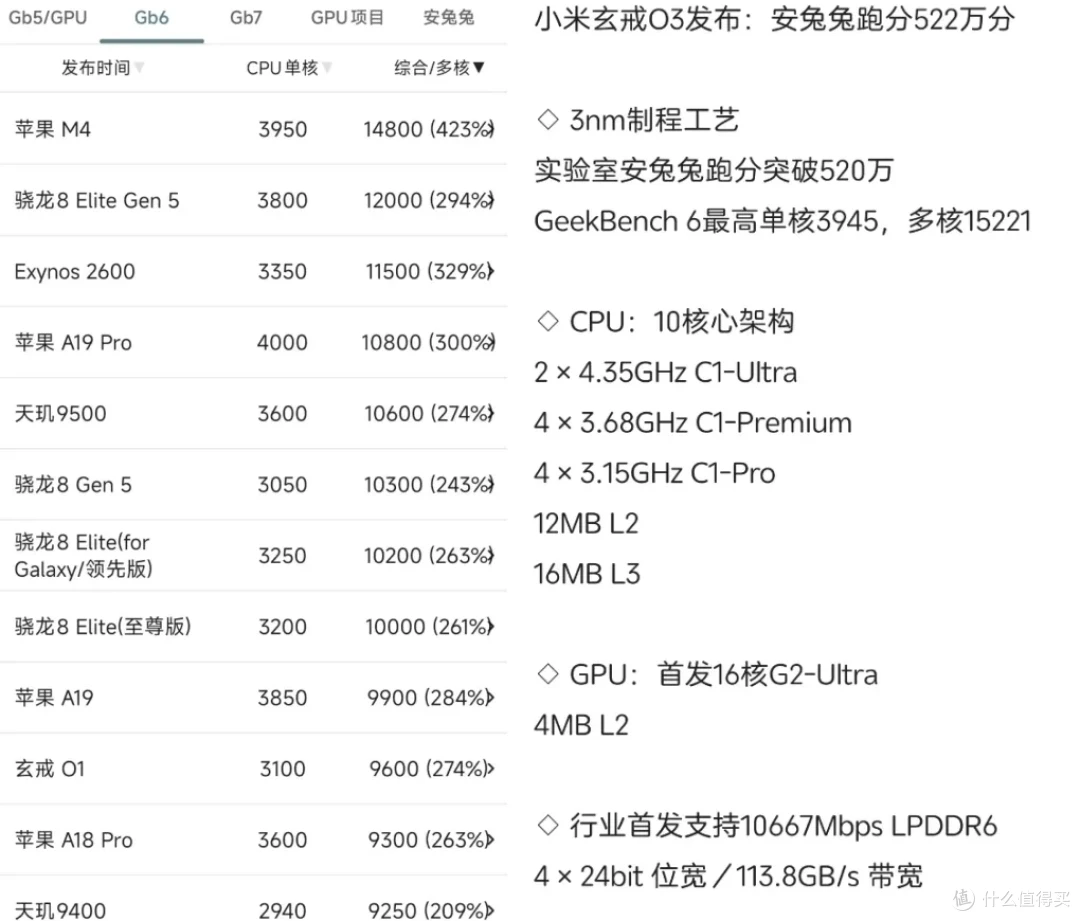Click single-core score 3050
The width and height of the screenshot is (1080, 921).
pyautogui.click(x=282, y=484)
